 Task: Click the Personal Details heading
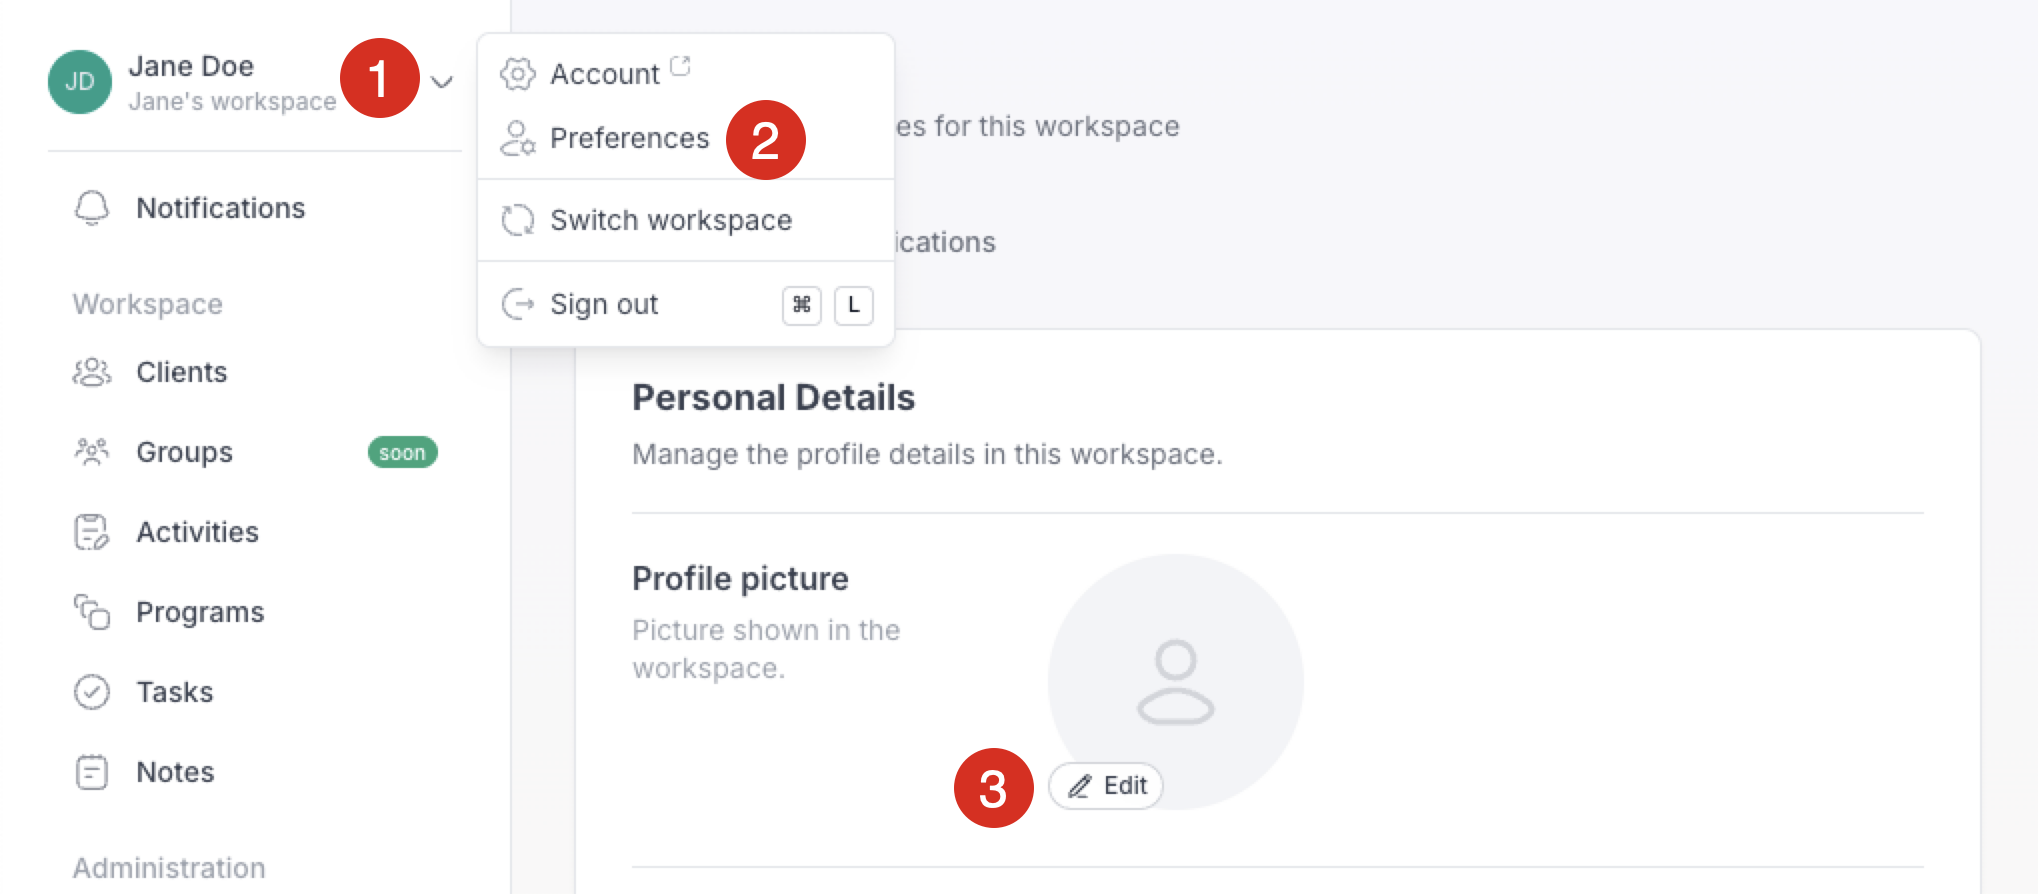pyautogui.click(x=774, y=398)
